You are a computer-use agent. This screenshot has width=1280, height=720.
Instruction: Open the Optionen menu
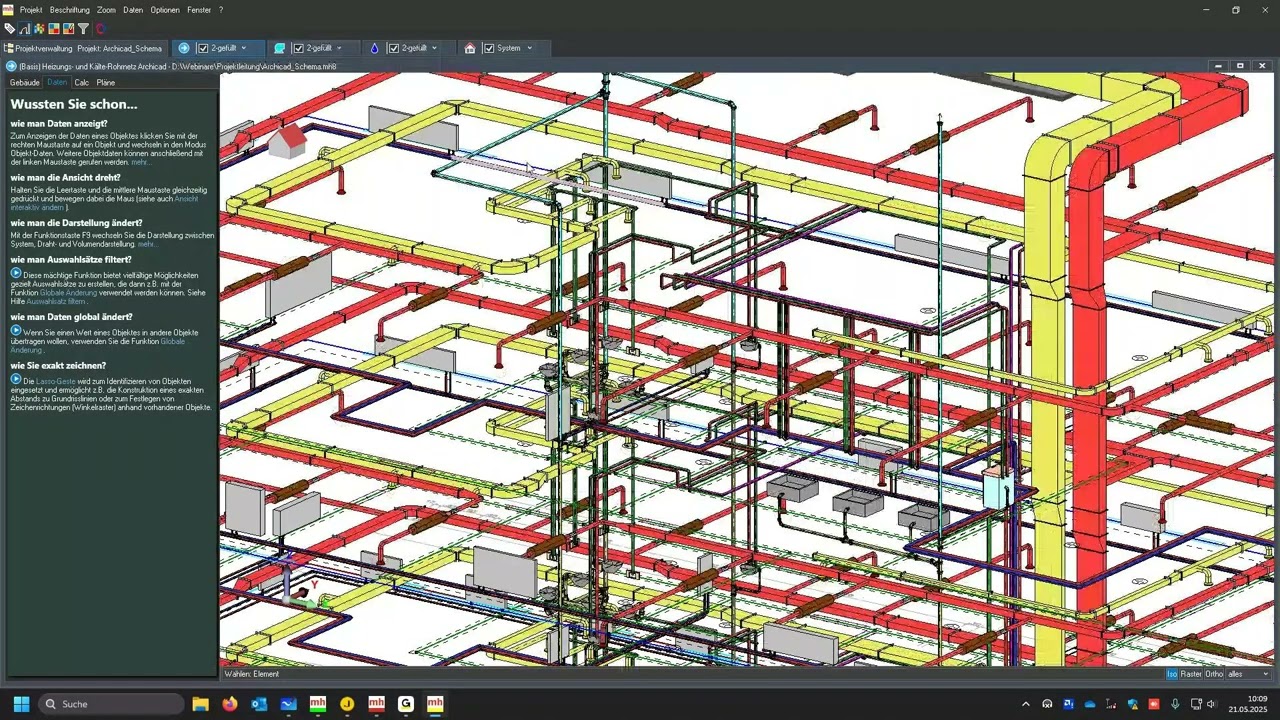click(165, 9)
